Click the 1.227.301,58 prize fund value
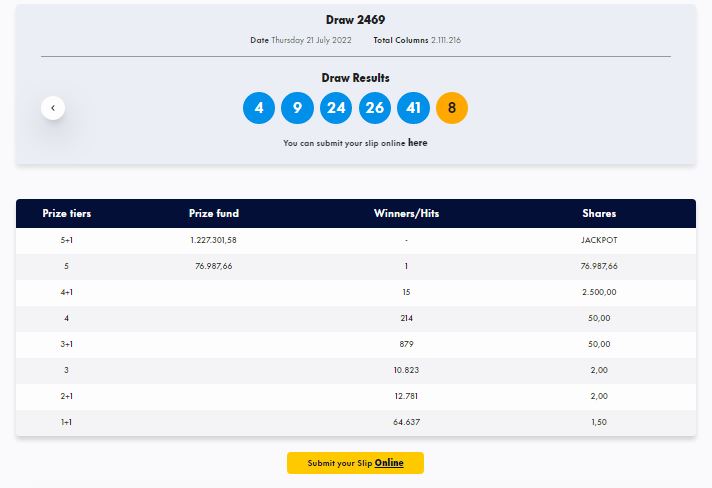Screen dimensions: 712x488 pos(213,240)
